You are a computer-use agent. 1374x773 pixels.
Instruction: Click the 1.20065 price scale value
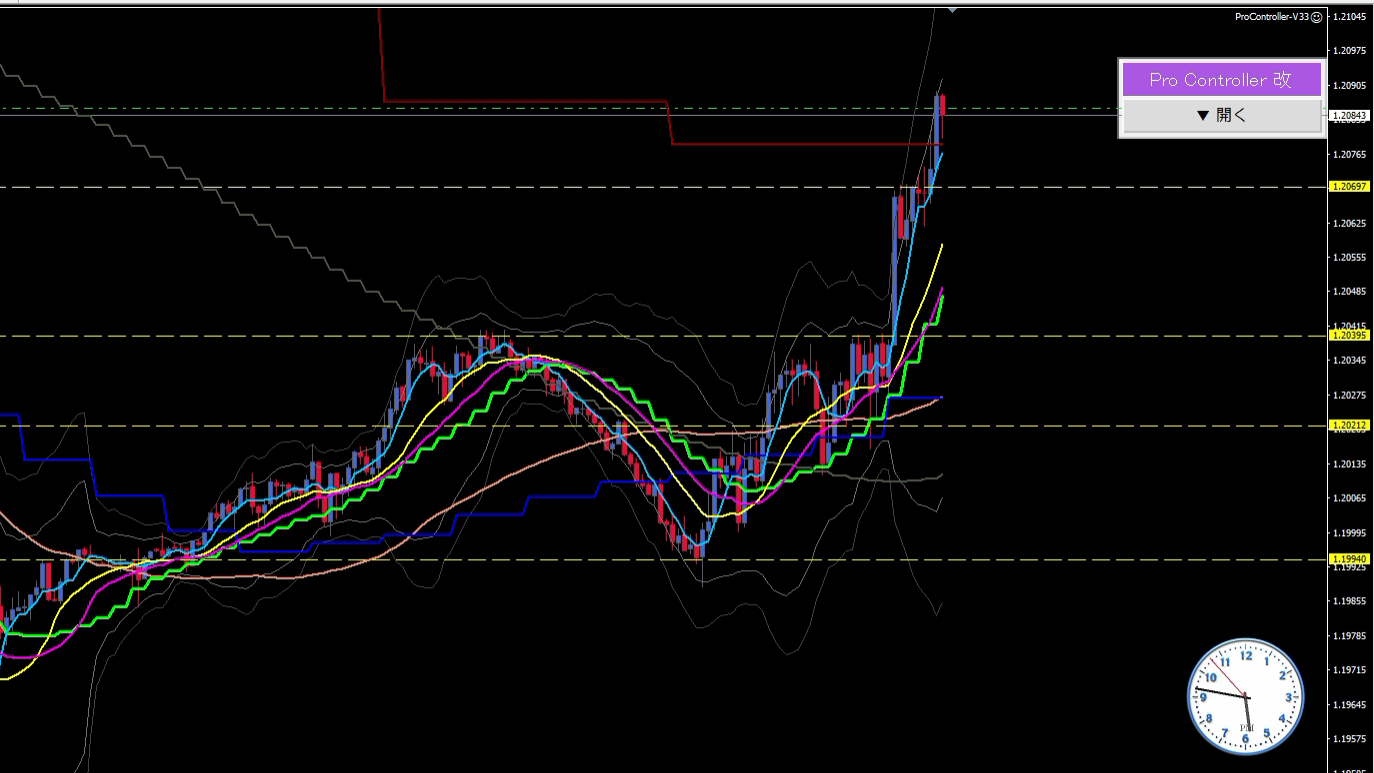click(1351, 498)
